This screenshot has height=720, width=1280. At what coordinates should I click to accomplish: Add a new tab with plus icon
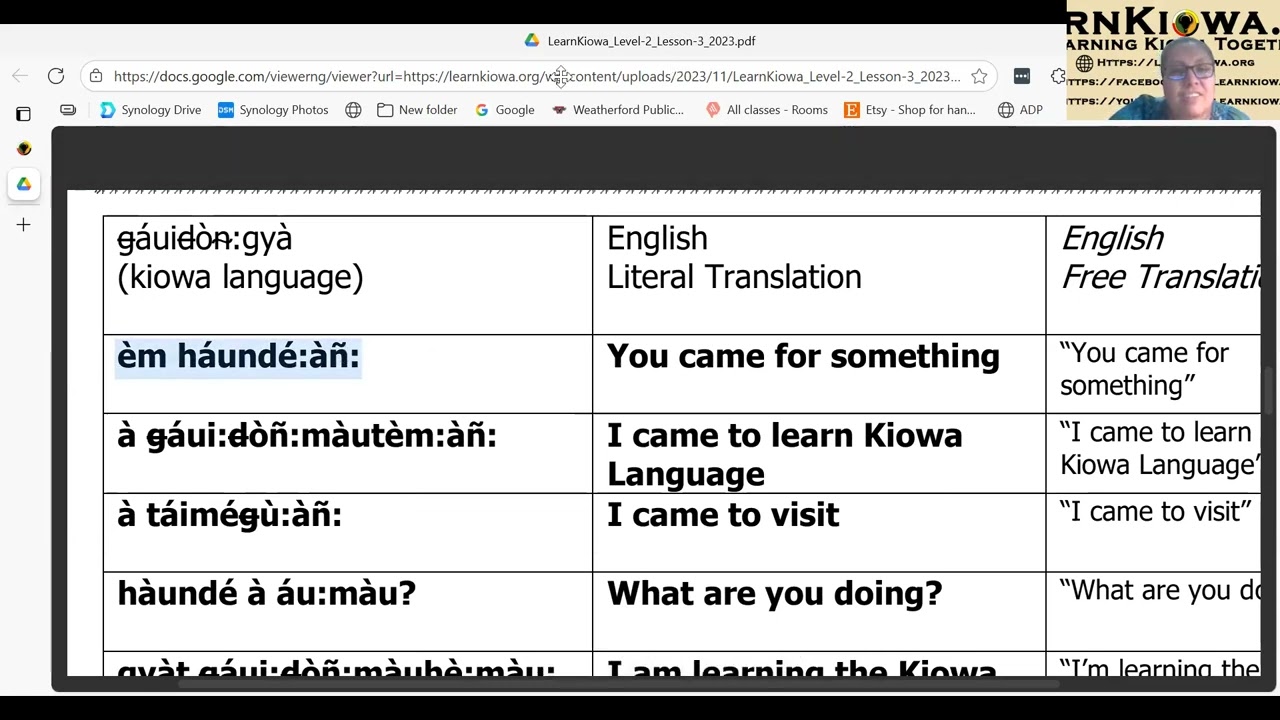[23, 225]
